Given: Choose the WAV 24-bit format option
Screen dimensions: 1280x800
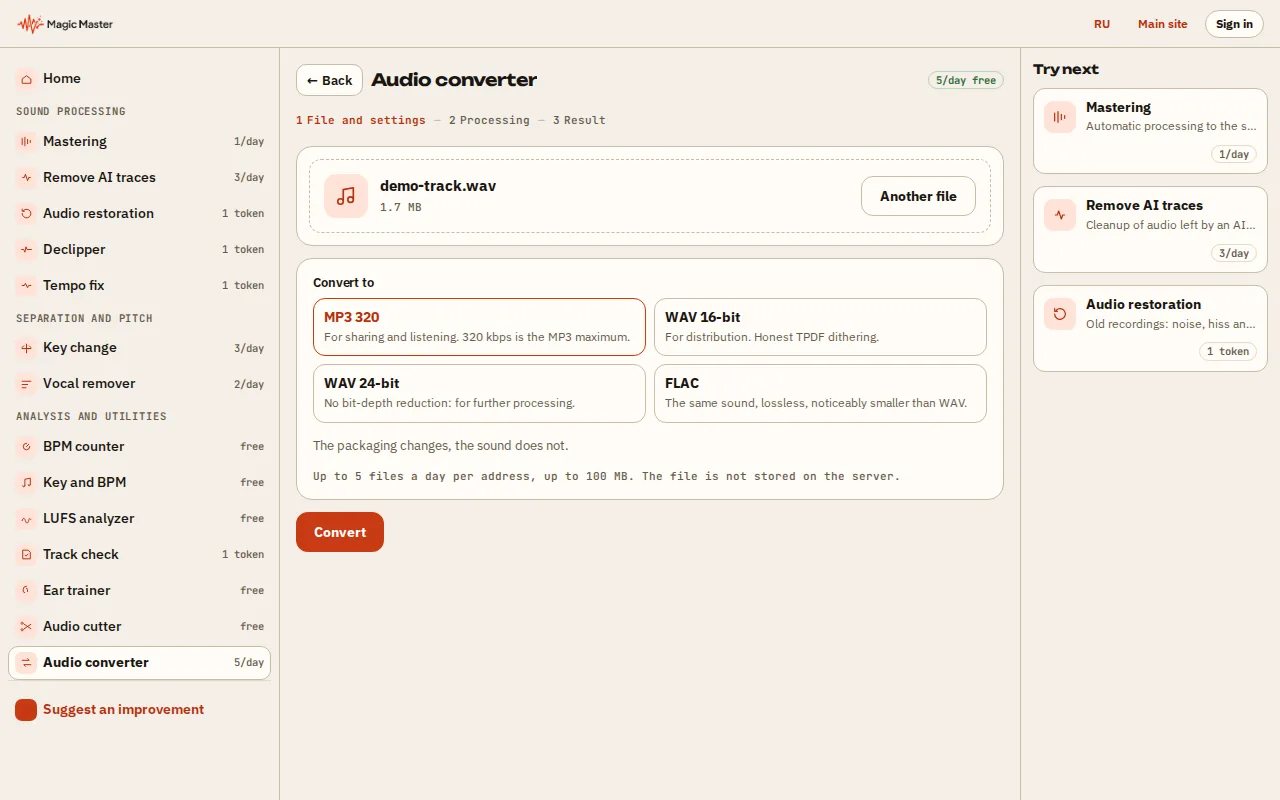Looking at the screenshot, I should (x=479, y=393).
